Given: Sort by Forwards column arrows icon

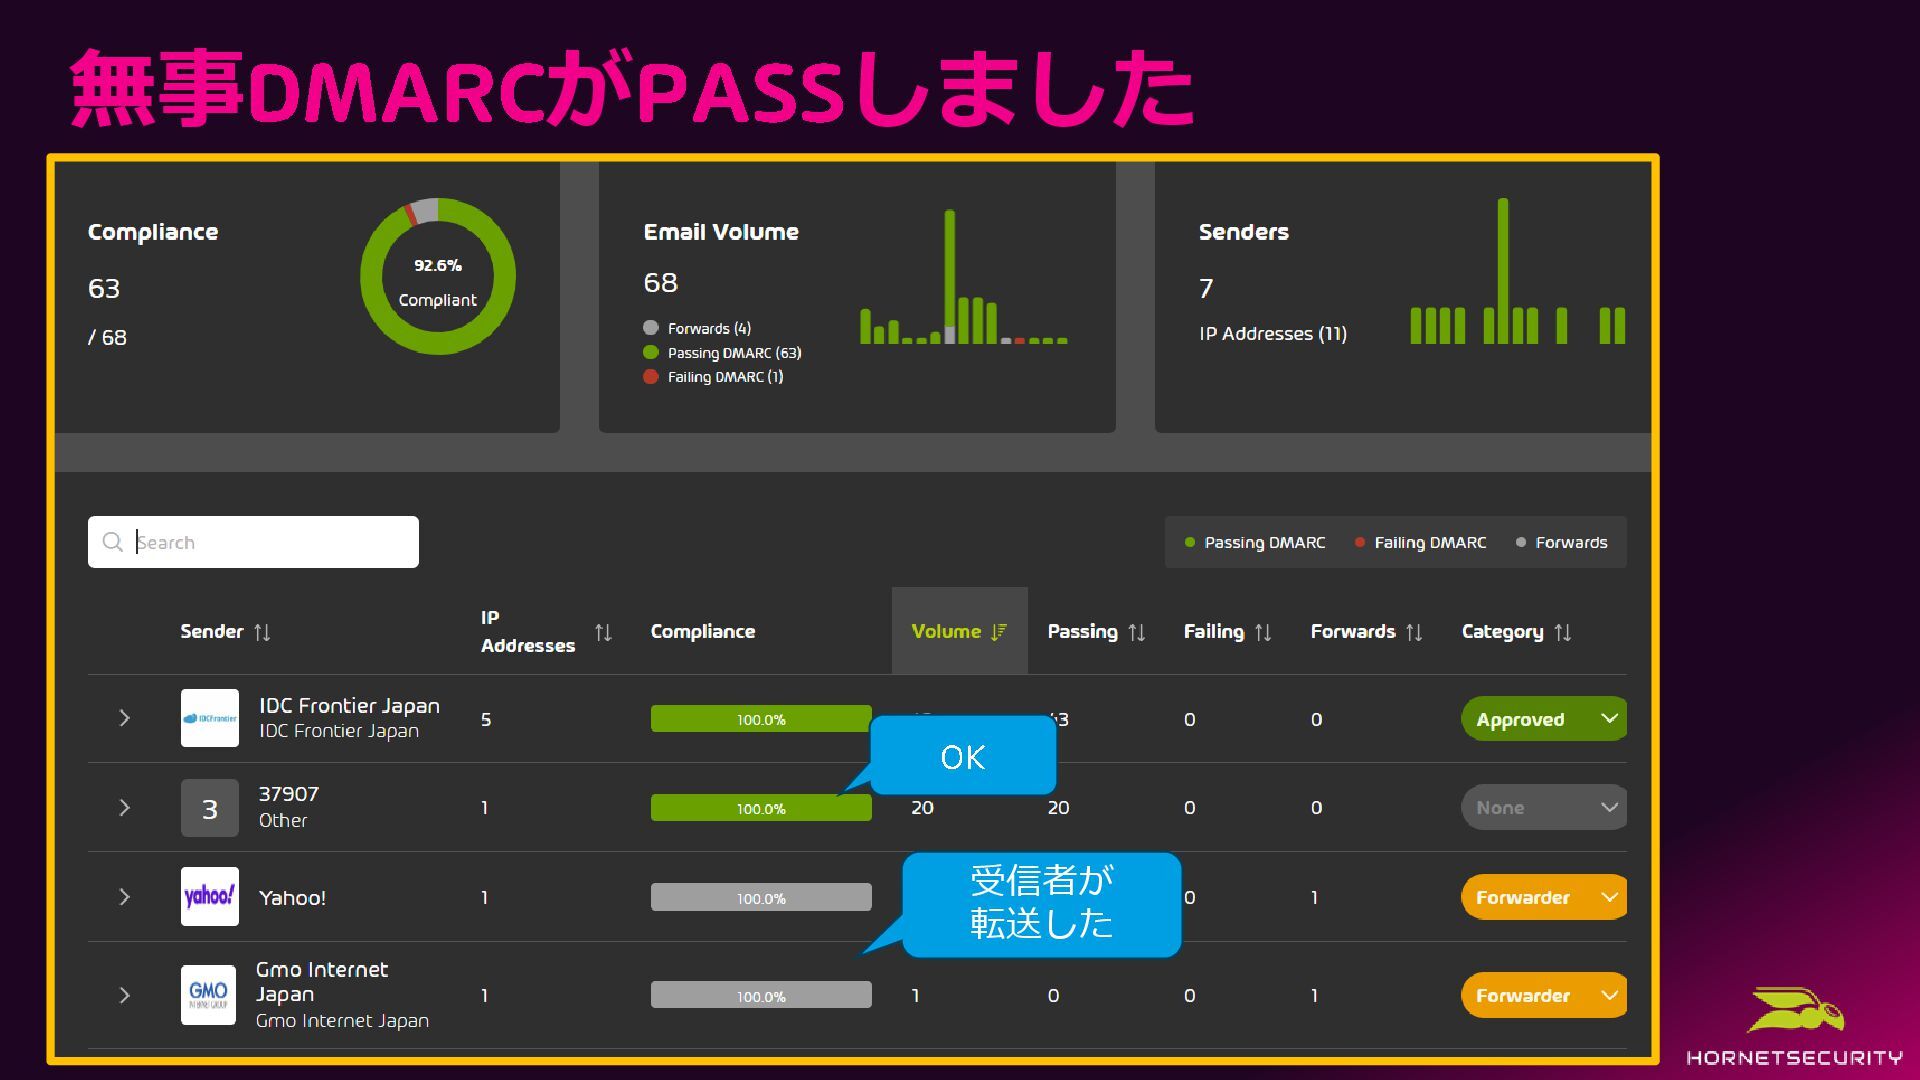Looking at the screenshot, I should [x=1414, y=632].
